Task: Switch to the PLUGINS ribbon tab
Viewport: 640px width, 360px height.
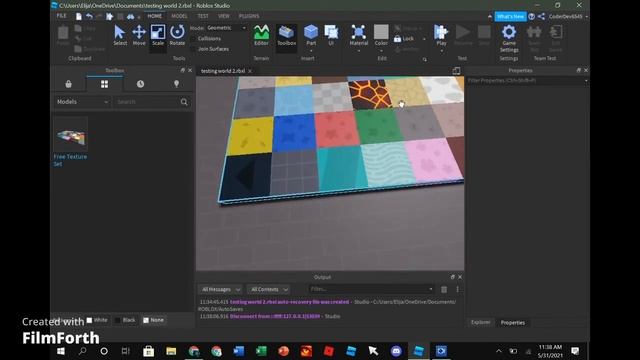Action: pos(249,16)
